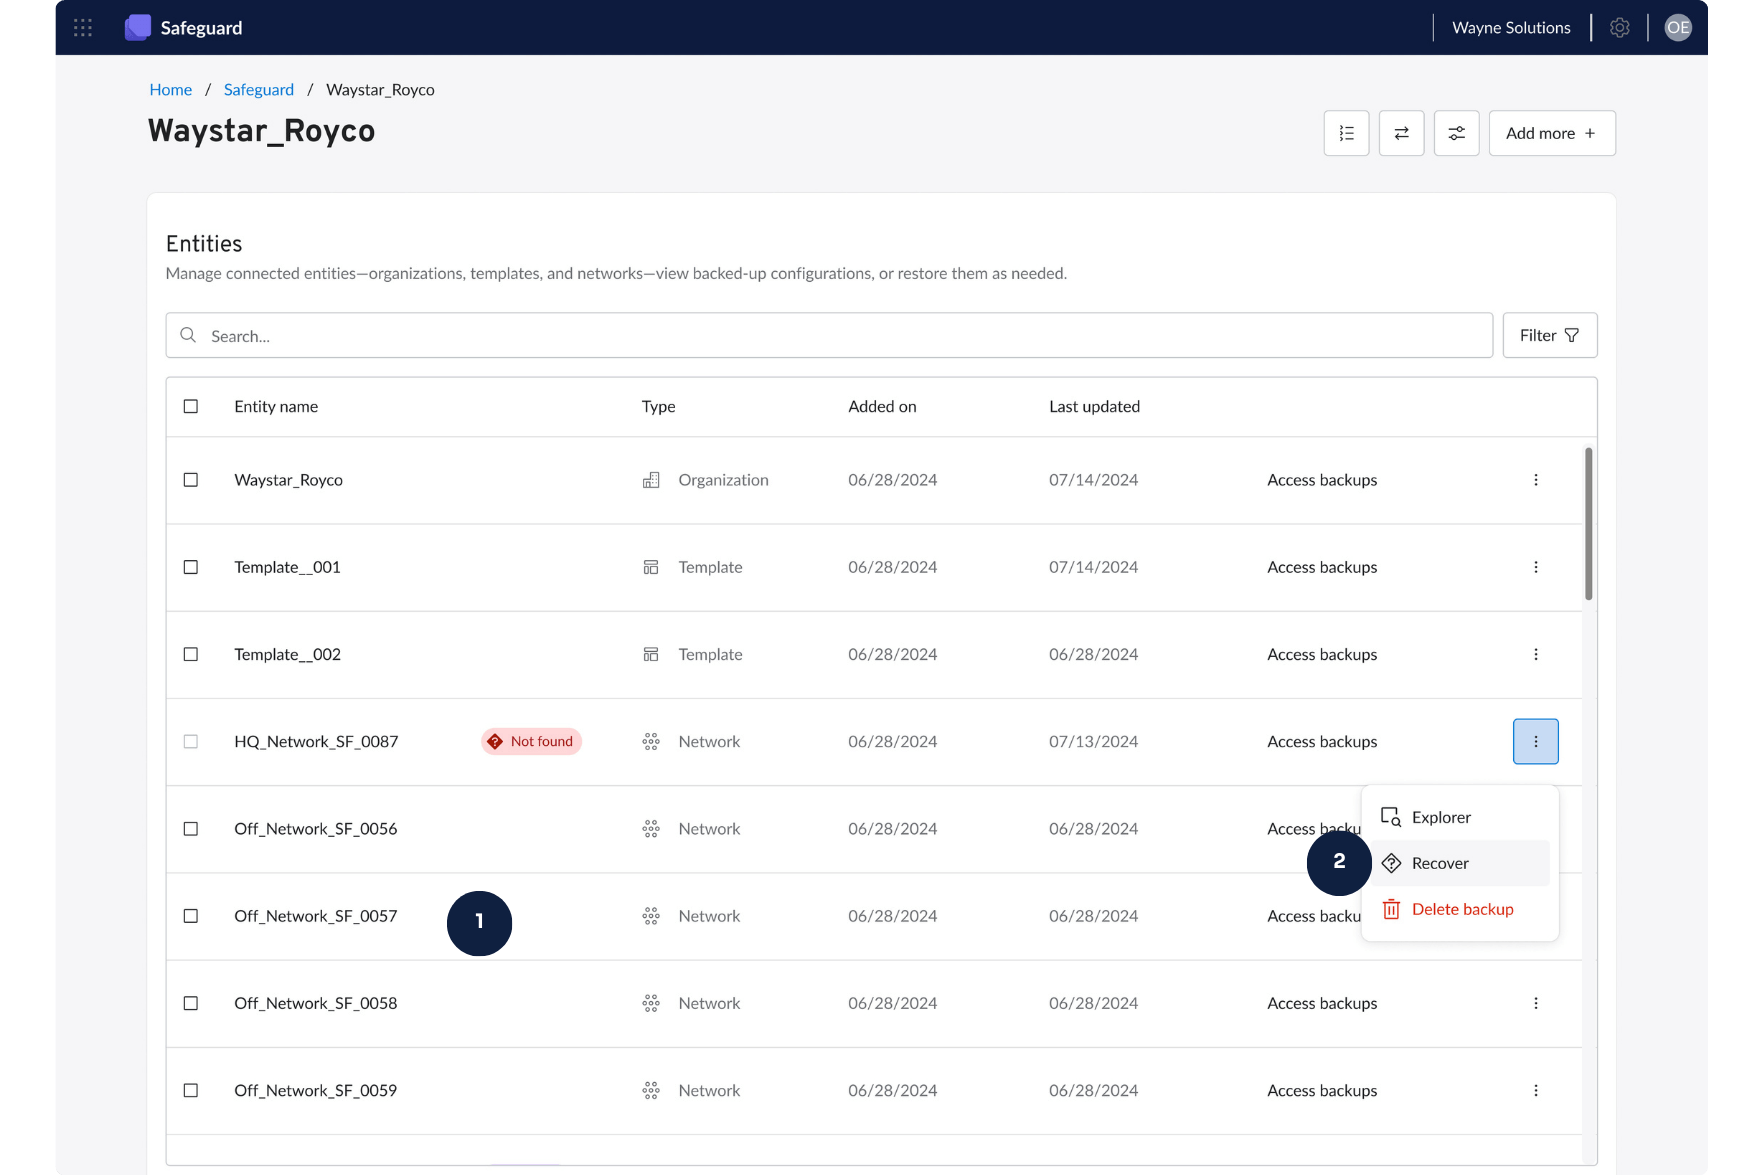Check the Off_Network_SF_0056 row checkbox
The image size is (1763, 1175).
191,829
